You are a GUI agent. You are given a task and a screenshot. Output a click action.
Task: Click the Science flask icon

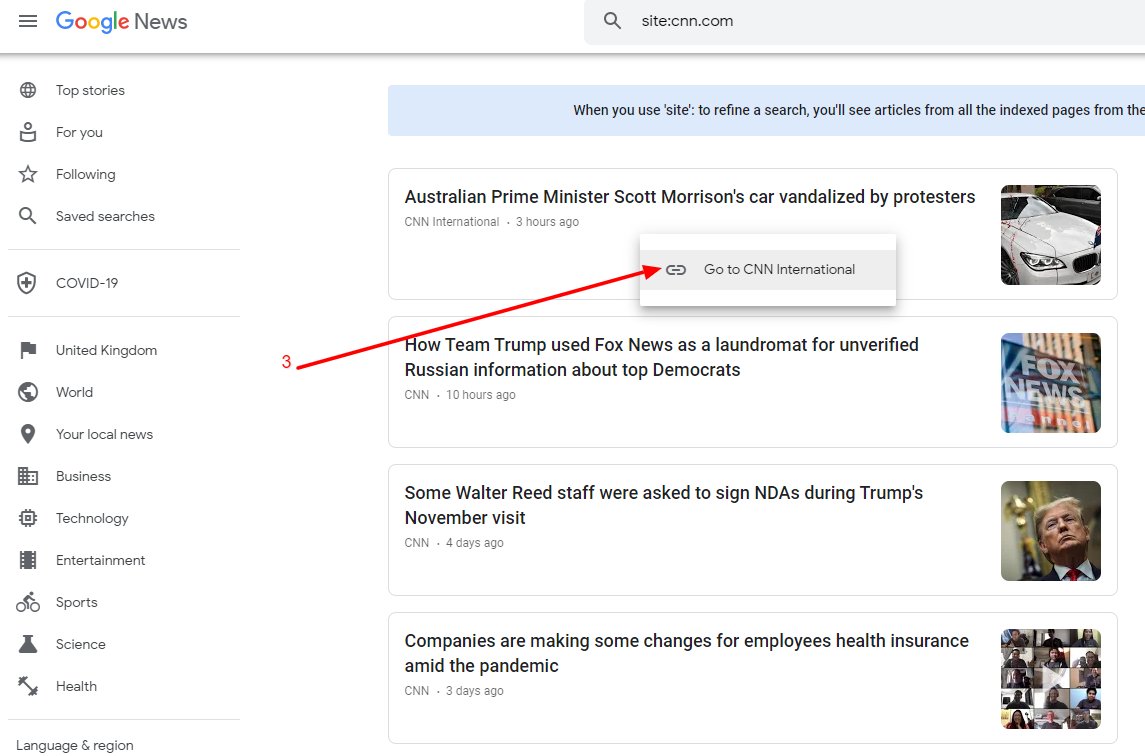click(x=28, y=644)
